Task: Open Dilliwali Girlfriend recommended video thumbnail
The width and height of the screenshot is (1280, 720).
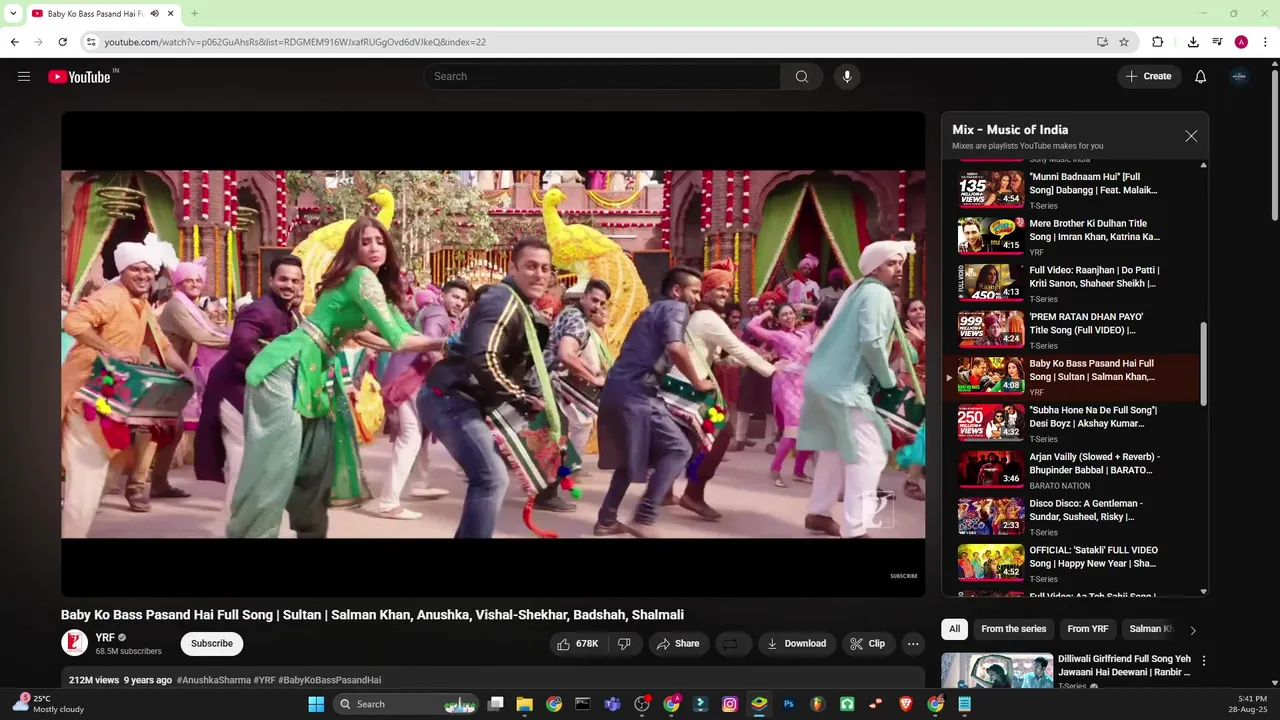Action: click(997, 671)
